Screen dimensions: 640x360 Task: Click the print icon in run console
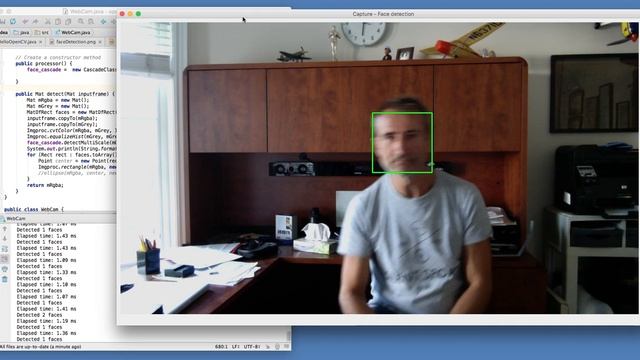(x=5, y=269)
